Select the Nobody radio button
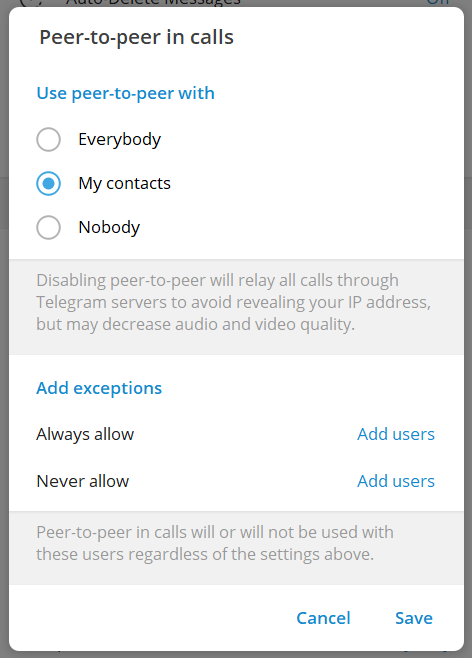Screen dimensions: 472x658 coord(48,227)
